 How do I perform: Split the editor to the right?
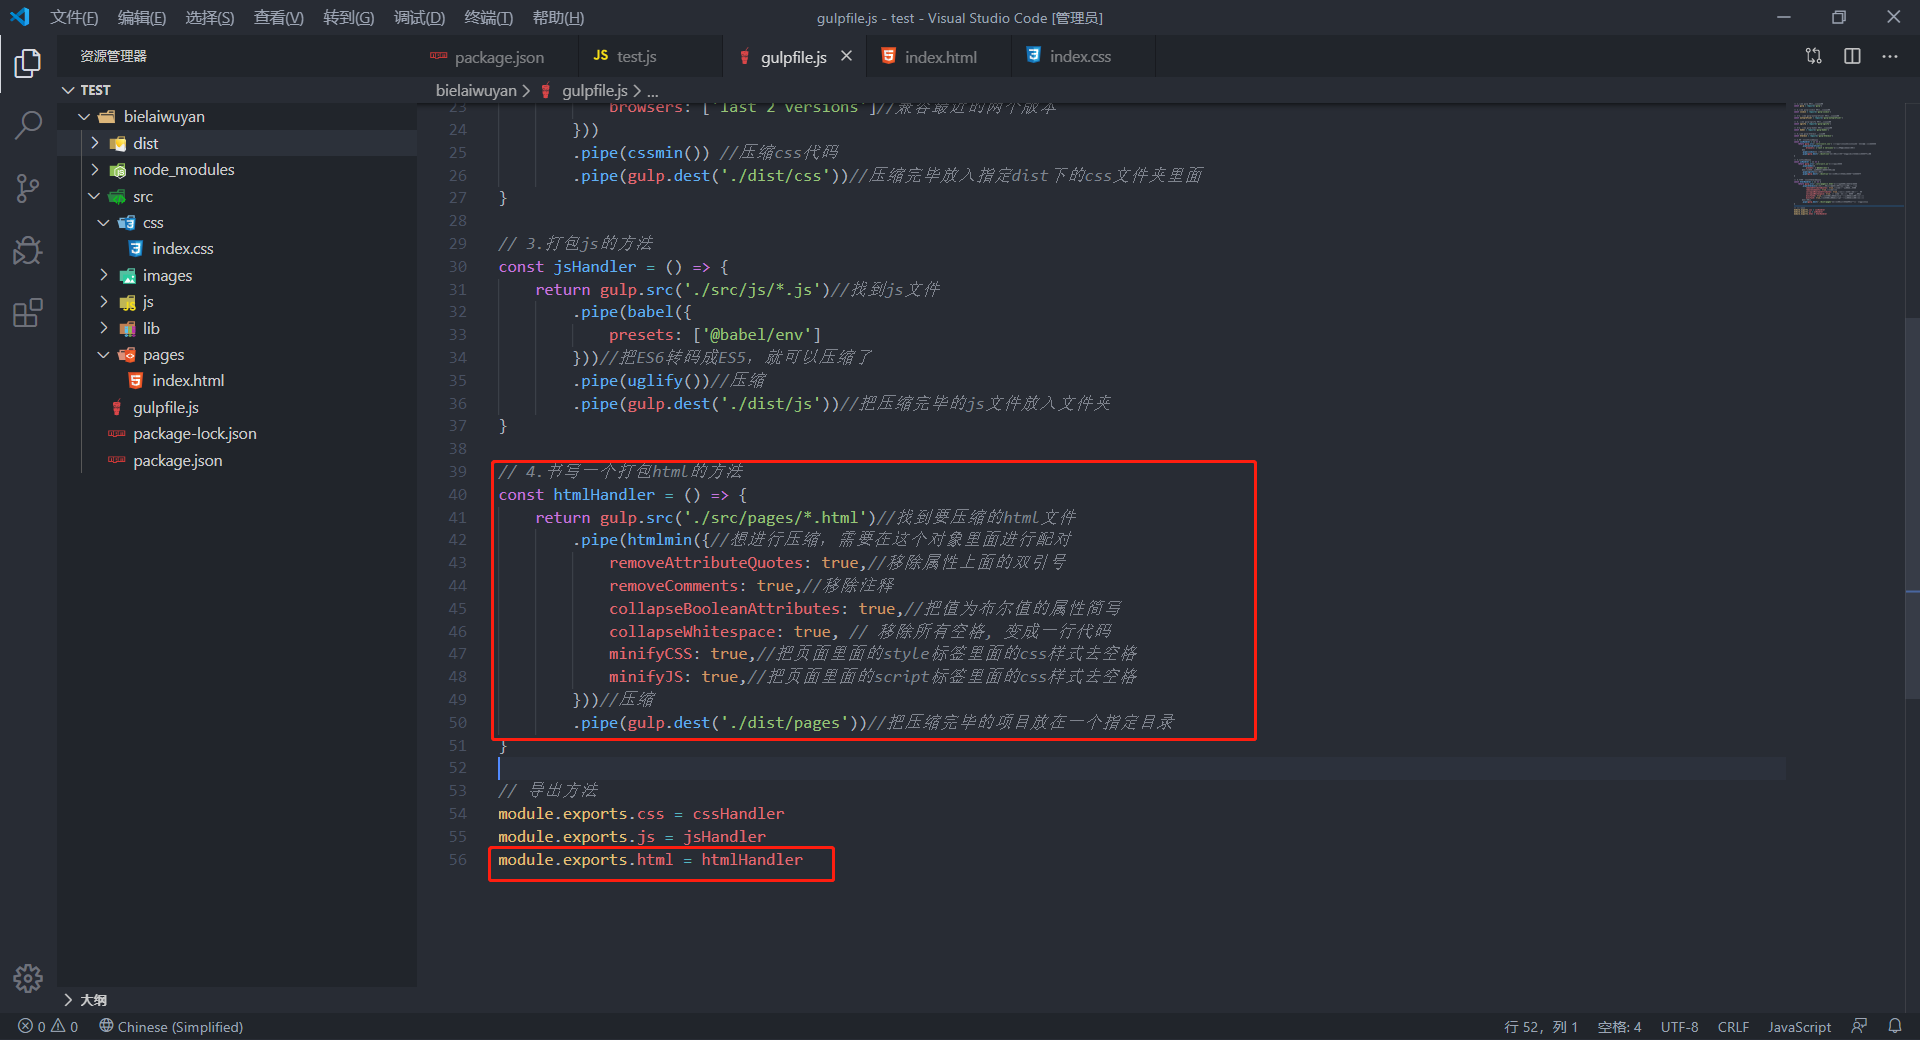tap(1852, 56)
